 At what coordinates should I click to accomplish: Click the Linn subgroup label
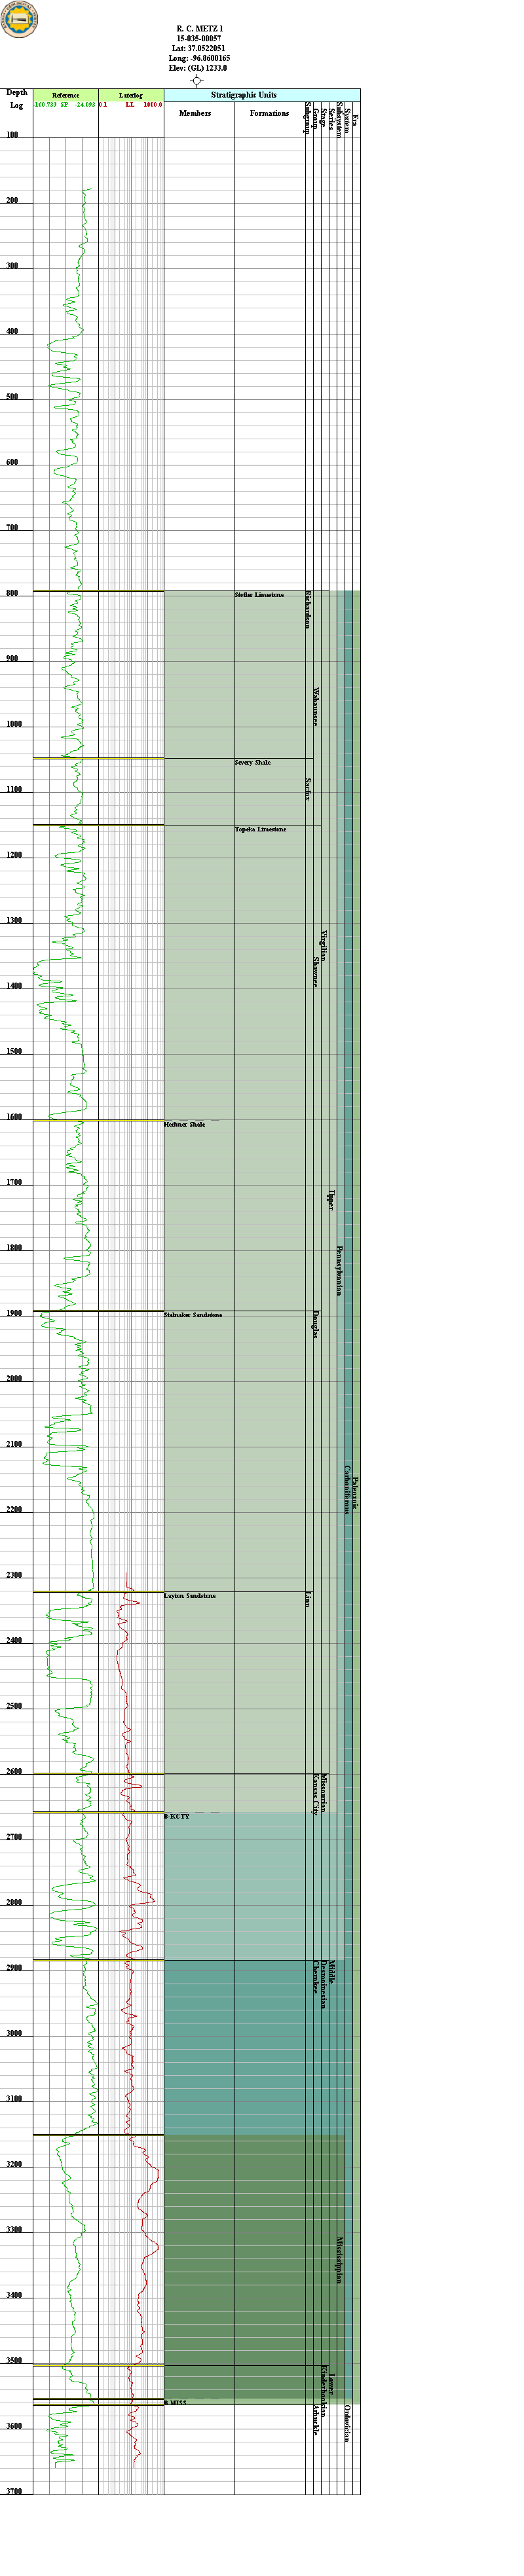308,1600
